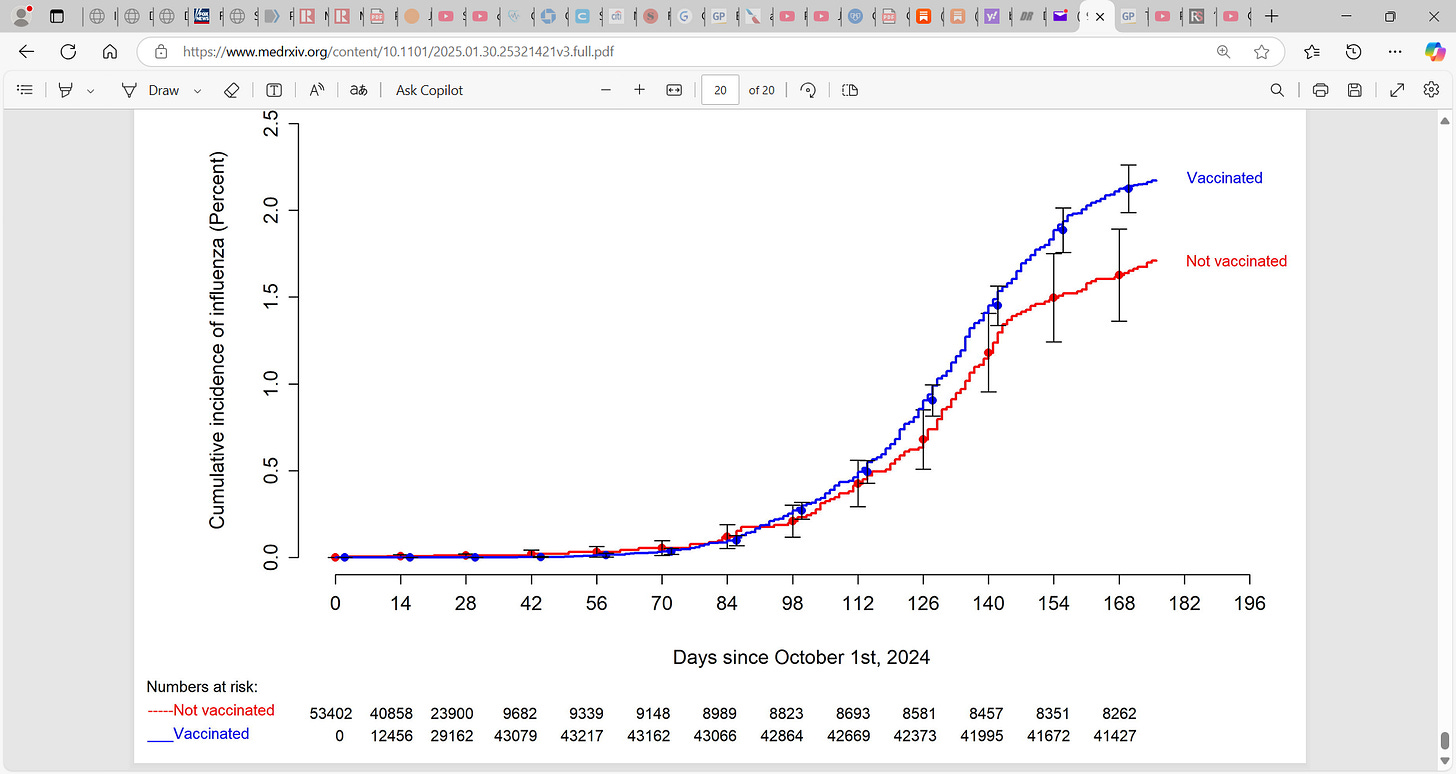Click the Print PDF icon
Image resolution: width=1456 pixels, height=774 pixels.
pyautogui.click(x=1320, y=90)
